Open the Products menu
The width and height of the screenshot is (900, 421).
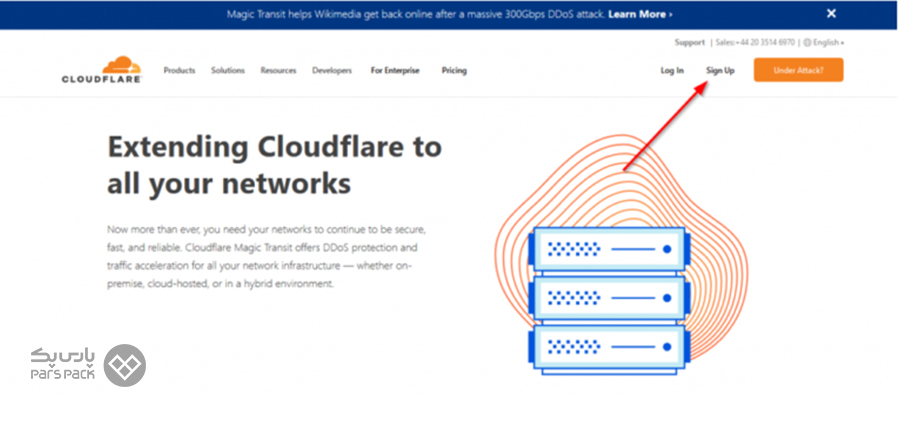[x=179, y=70]
